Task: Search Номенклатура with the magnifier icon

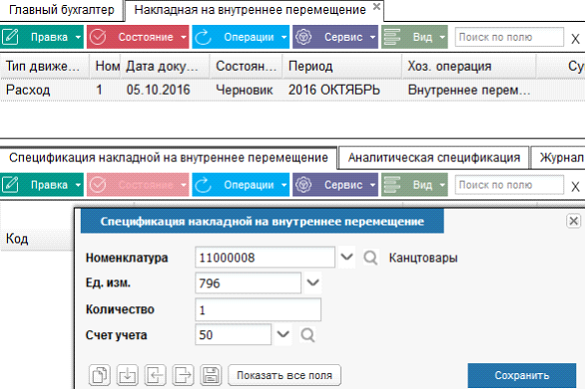Action: [x=370, y=258]
